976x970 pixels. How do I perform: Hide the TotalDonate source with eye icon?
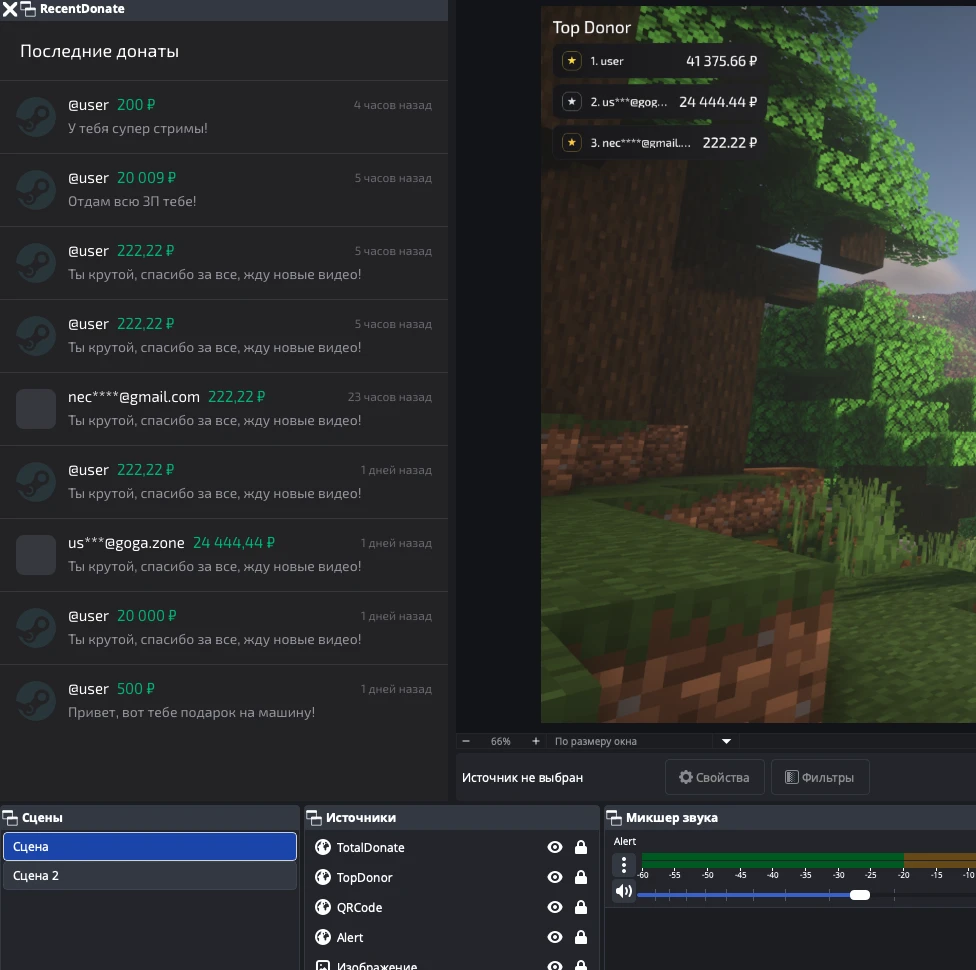(x=555, y=847)
